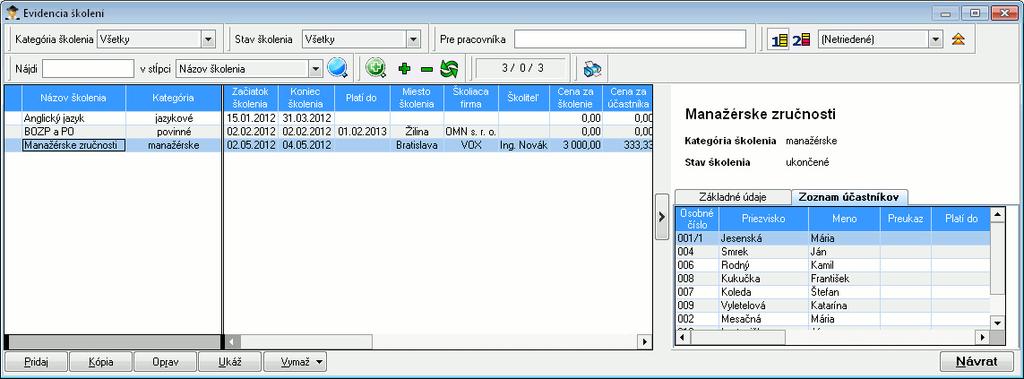Click the Školiteľ column header

[x=523, y=98]
